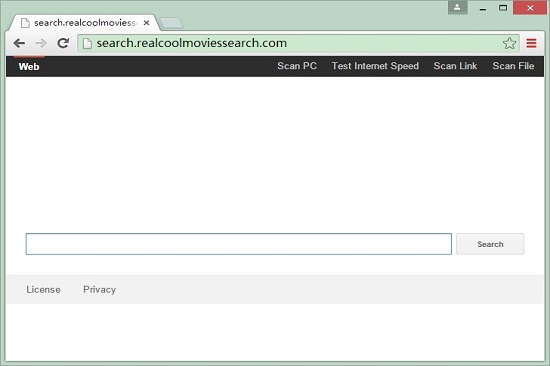Image resolution: width=550 pixels, height=366 pixels.
Task: Bookmark this page using the star icon
Action: pos(509,43)
